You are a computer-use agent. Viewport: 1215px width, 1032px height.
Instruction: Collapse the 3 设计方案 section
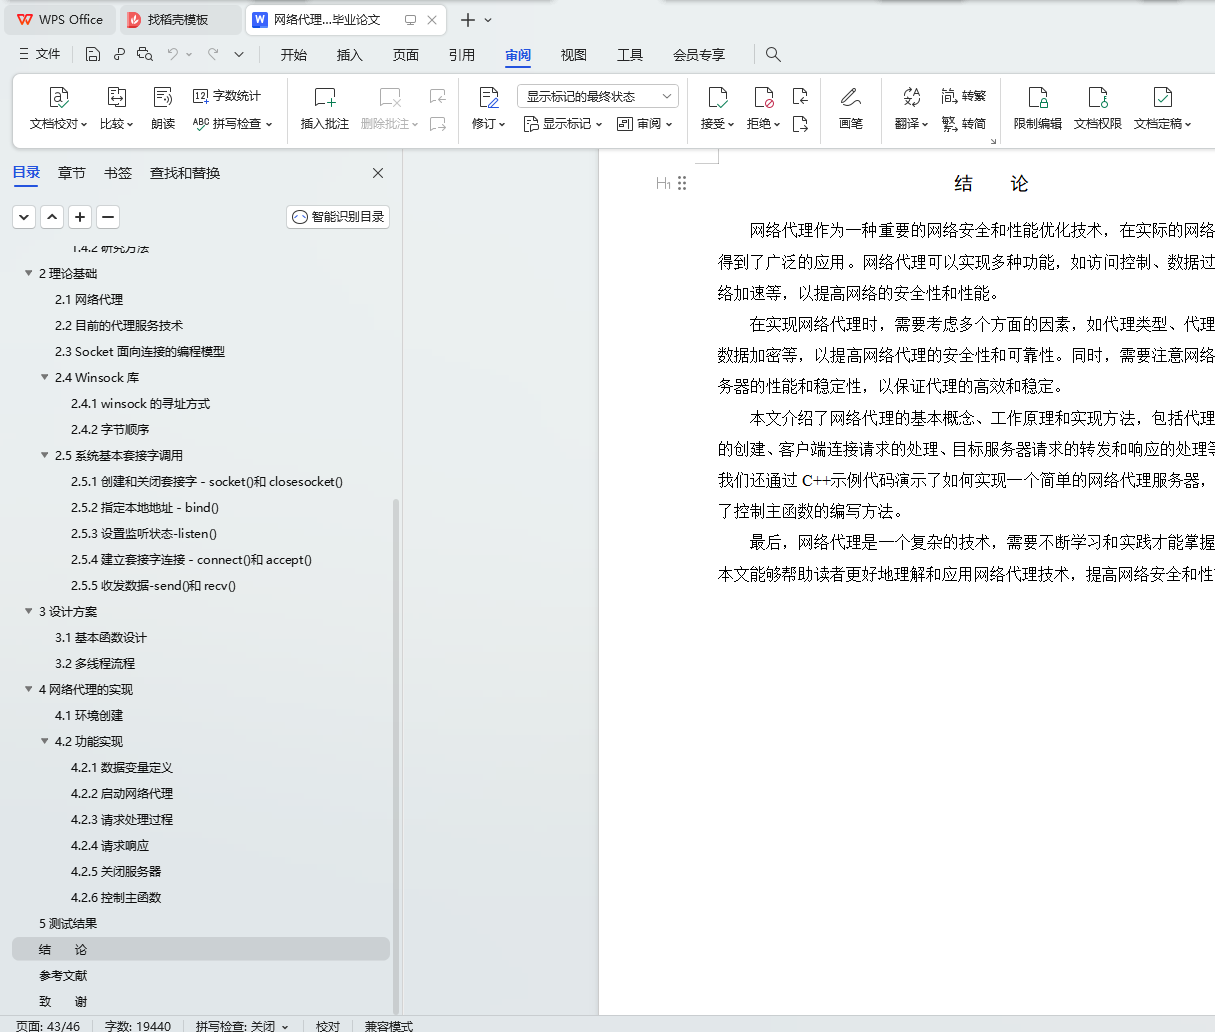tap(29, 611)
